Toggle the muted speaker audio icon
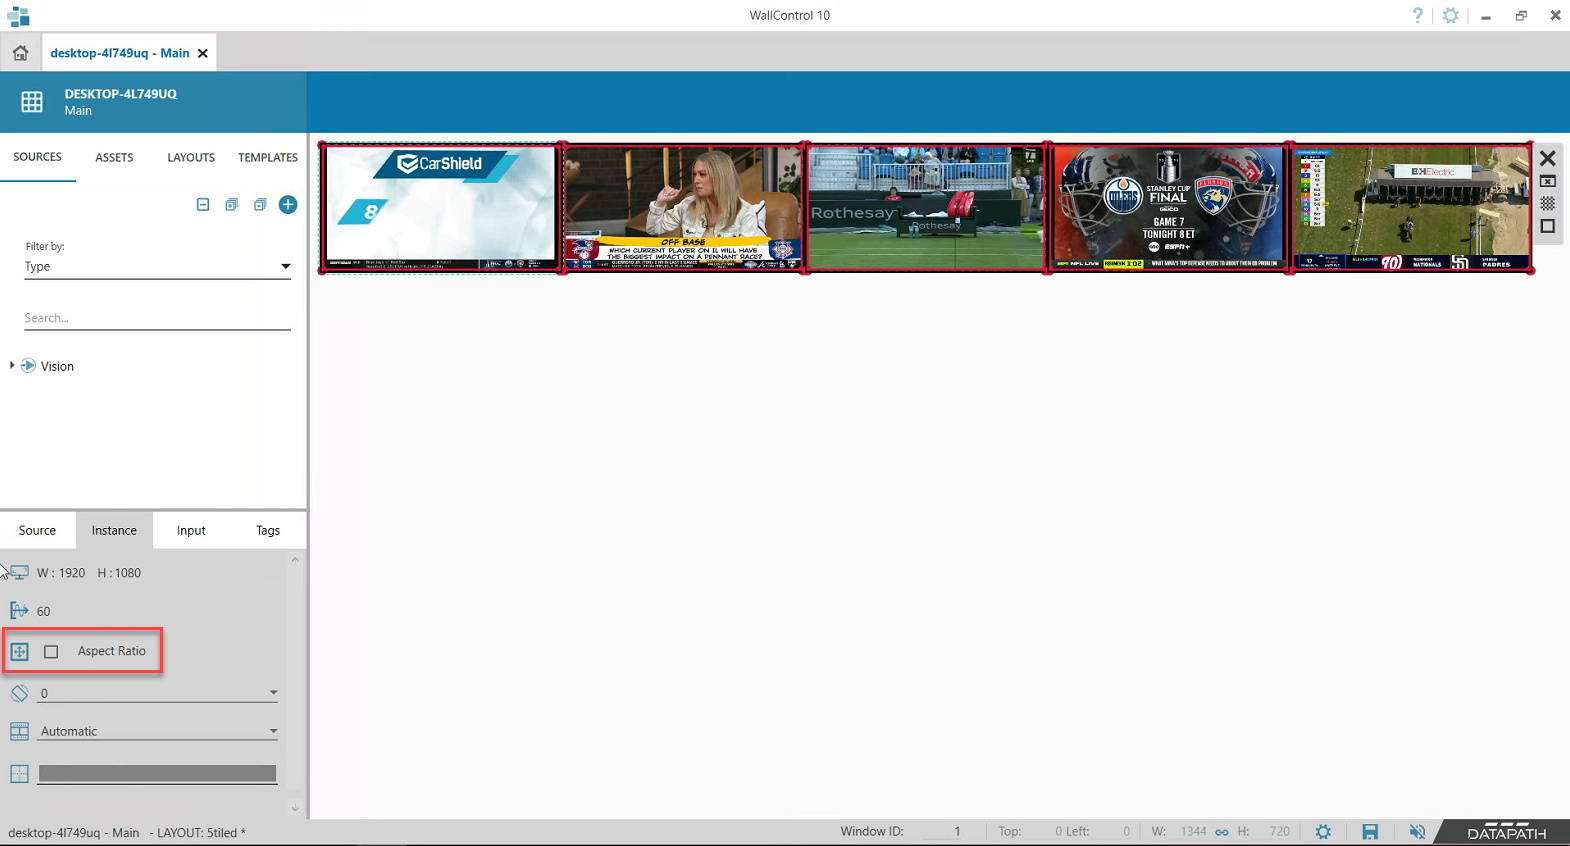Image resolution: width=1570 pixels, height=846 pixels. coord(1417,832)
